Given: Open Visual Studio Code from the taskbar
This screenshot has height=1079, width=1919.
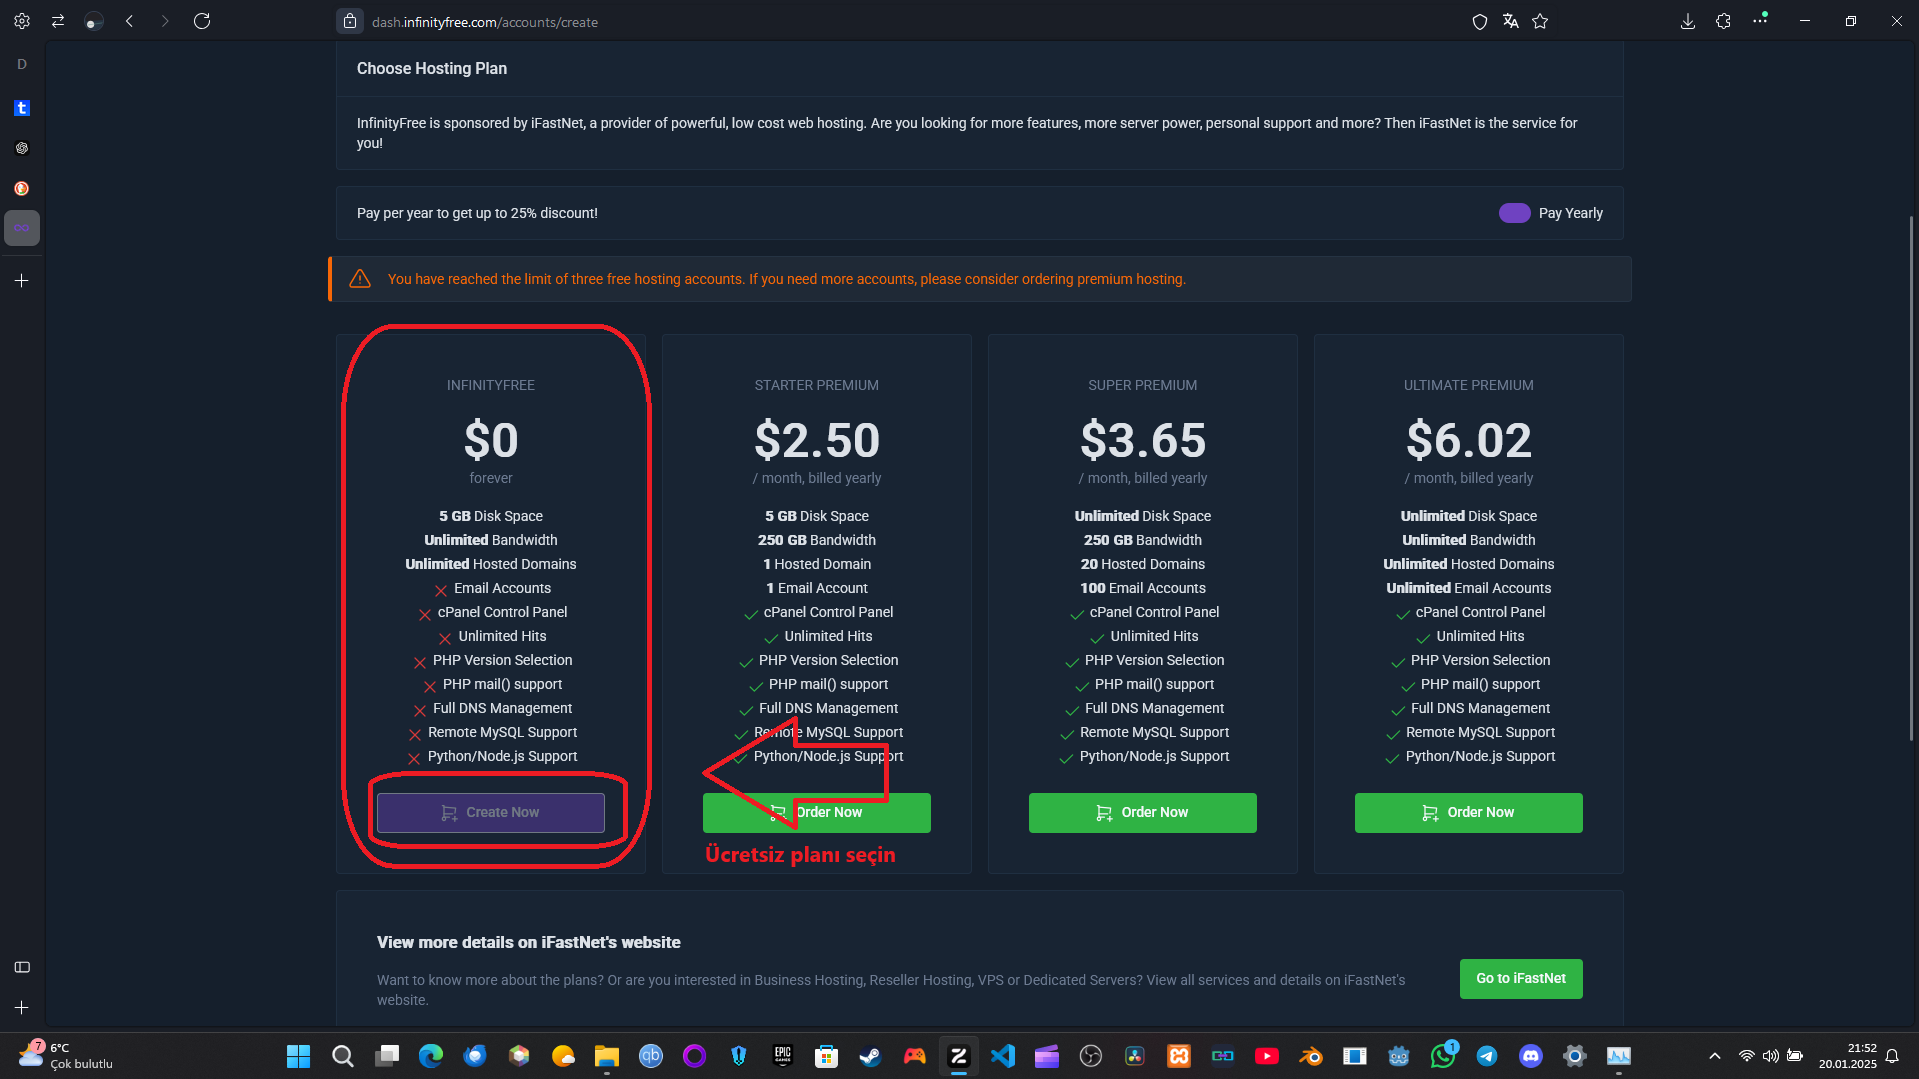Looking at the screenshot, I should tap(1003, 1056).
